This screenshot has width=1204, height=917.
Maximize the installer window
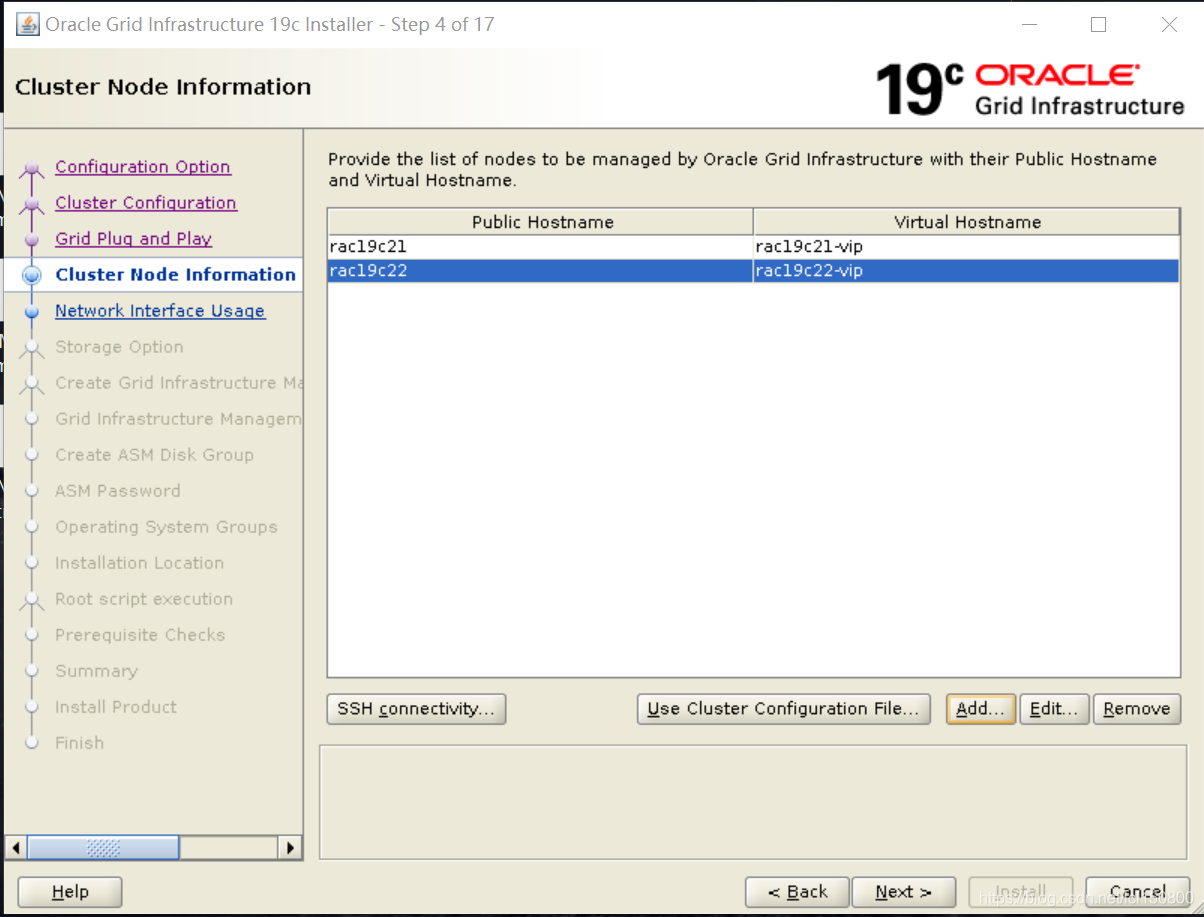click(x=1098, y=25)
